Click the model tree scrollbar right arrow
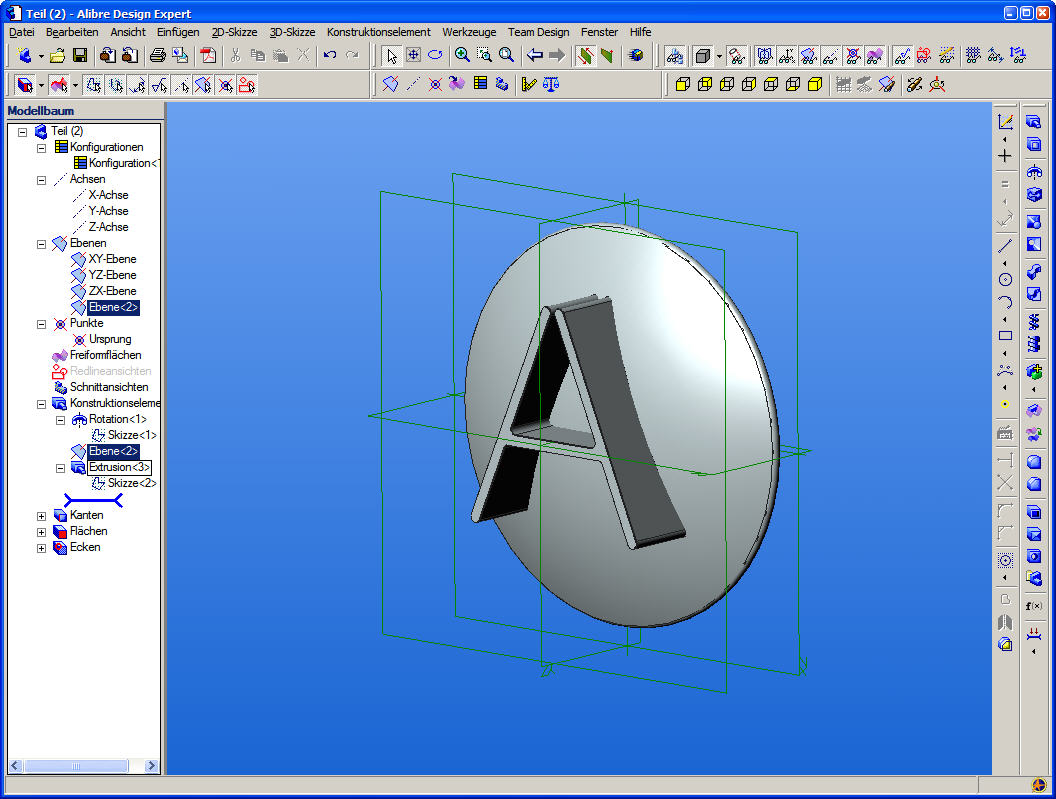 [151, 766]
